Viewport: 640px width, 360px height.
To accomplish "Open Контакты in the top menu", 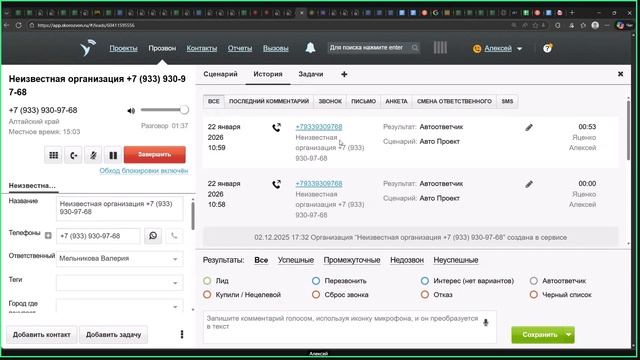I will click(202, 48).
